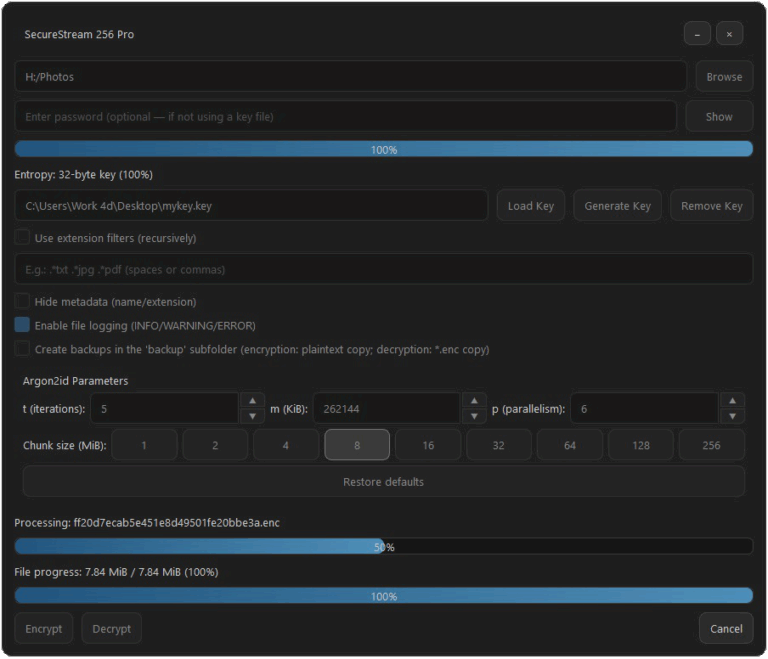Decrease p (parallelism) with down arrow
The height and width of the screenshot is (659, 768).
pyautogui.click(x=733, y=416)
